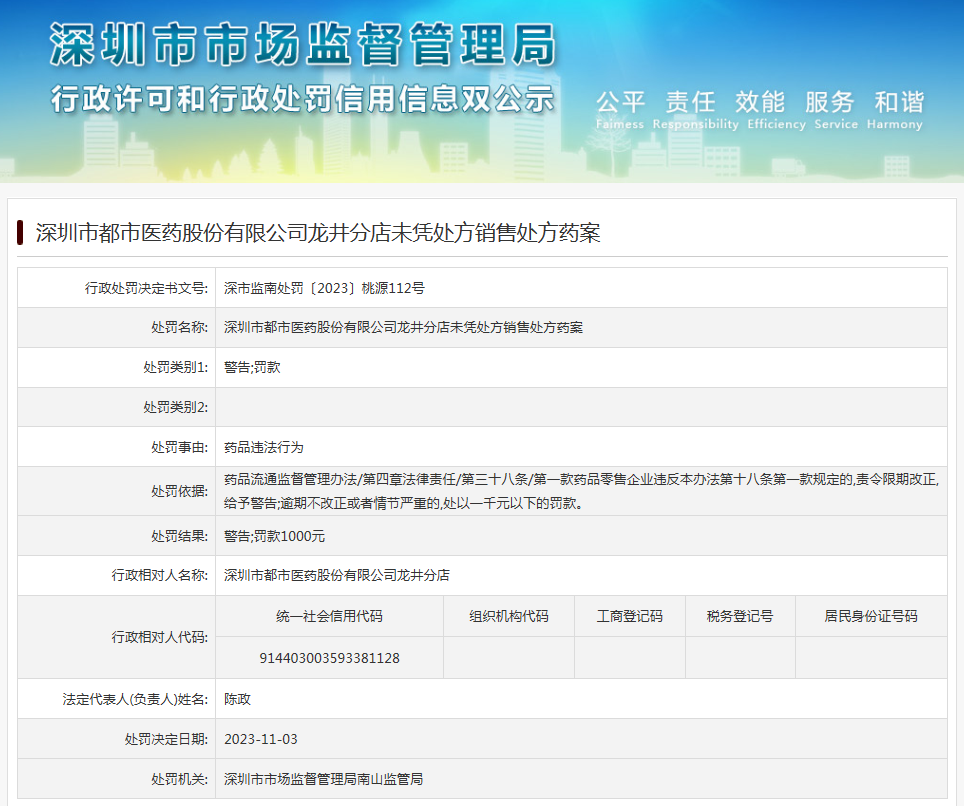Click the 行政许可和行政处罚信用信息双公示 banner subtitle
This screenshot has width=964, height=806.
click(x=302, y=99)
